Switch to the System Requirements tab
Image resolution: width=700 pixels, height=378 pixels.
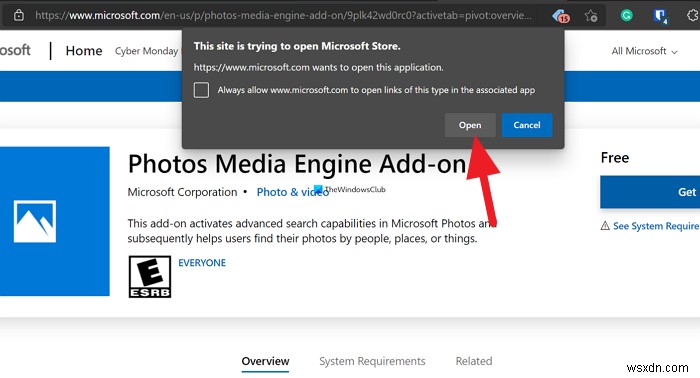pos(372,361)
